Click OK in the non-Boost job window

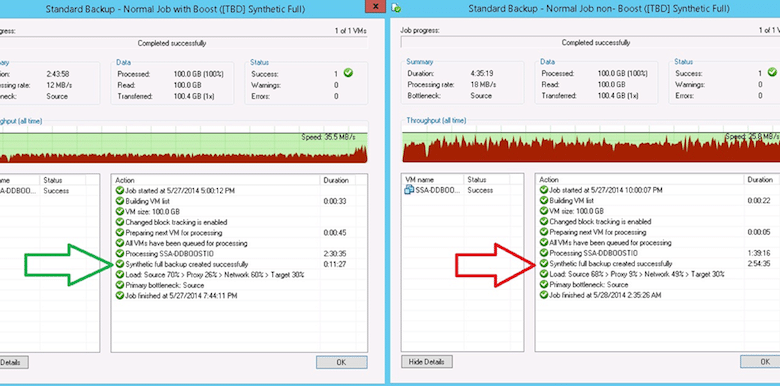click(x=760, y=362)
